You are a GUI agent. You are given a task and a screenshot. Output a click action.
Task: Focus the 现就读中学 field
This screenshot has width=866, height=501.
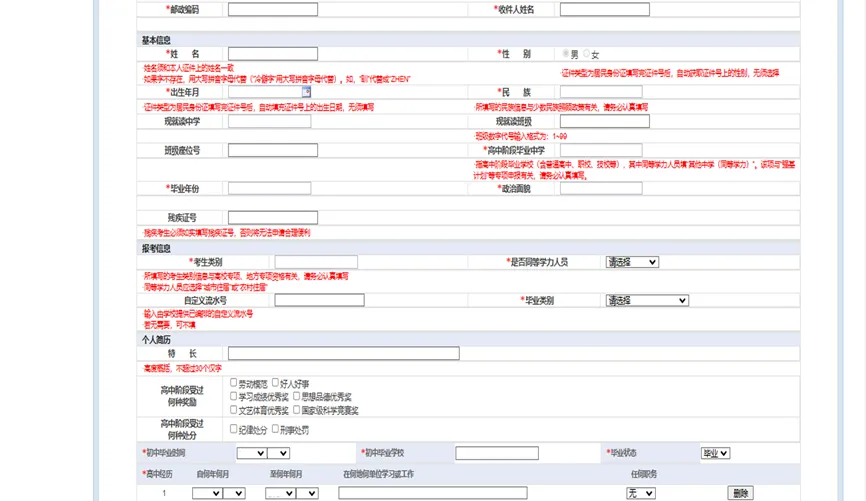[270, 122]
